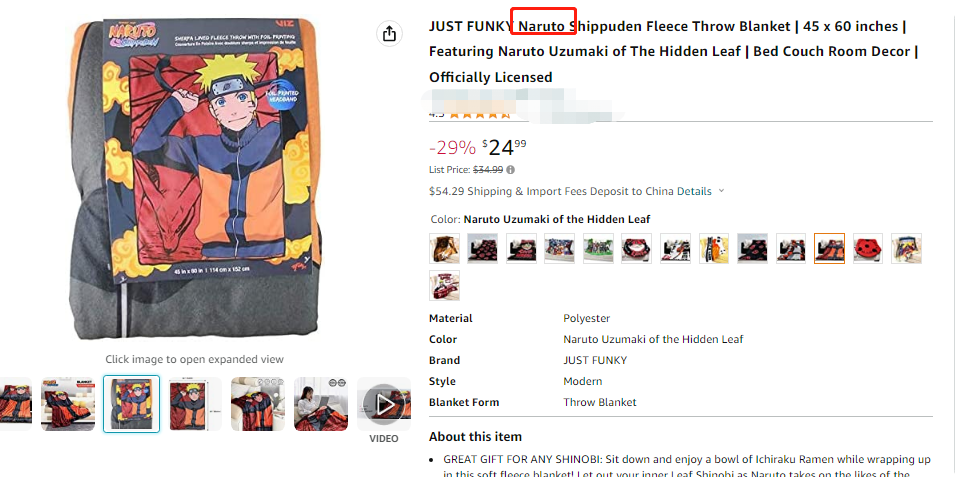
Task: Select the first color swatch option
Action: tap(444, 248)
